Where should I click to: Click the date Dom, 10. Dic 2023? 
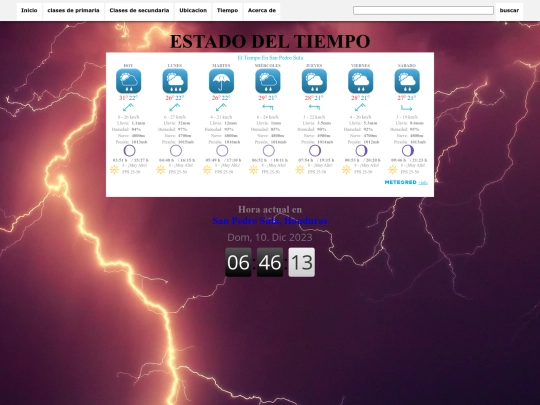click(270, 237)
